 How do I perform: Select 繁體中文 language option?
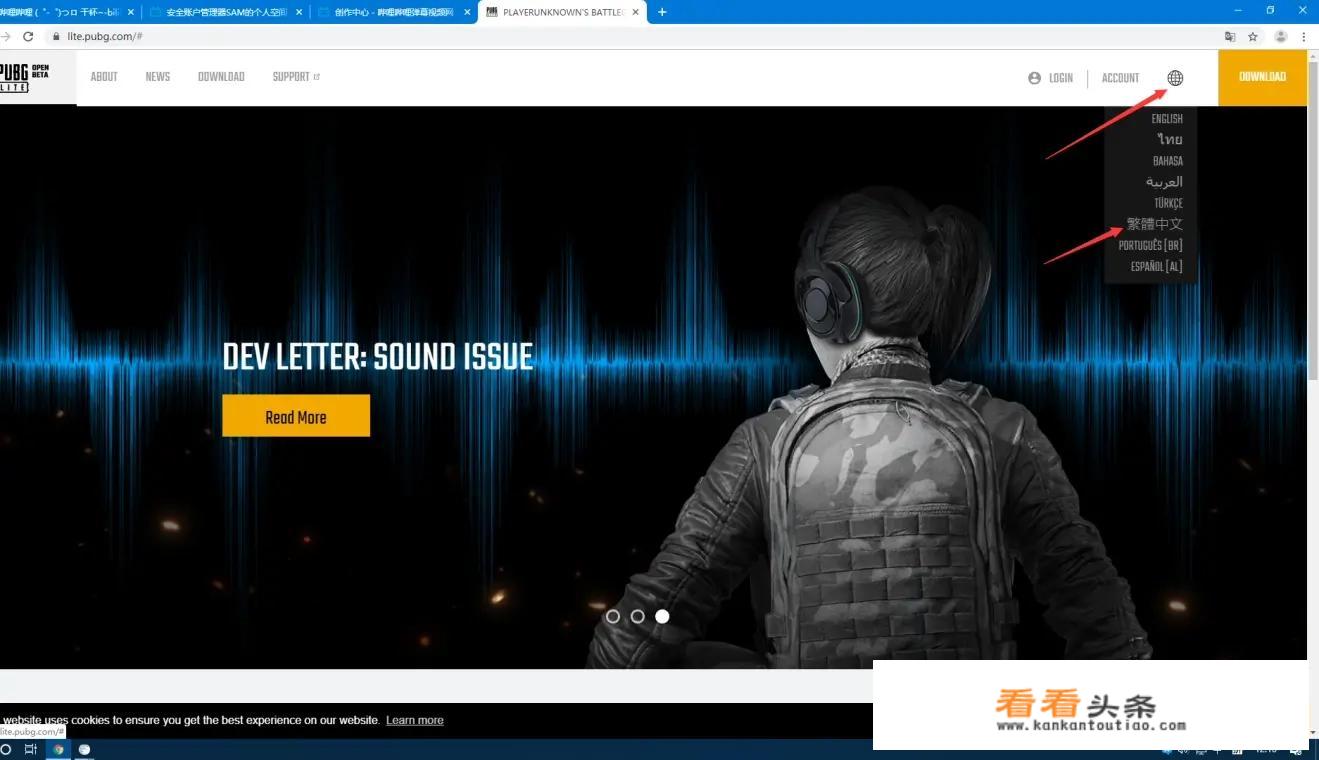1155,224
